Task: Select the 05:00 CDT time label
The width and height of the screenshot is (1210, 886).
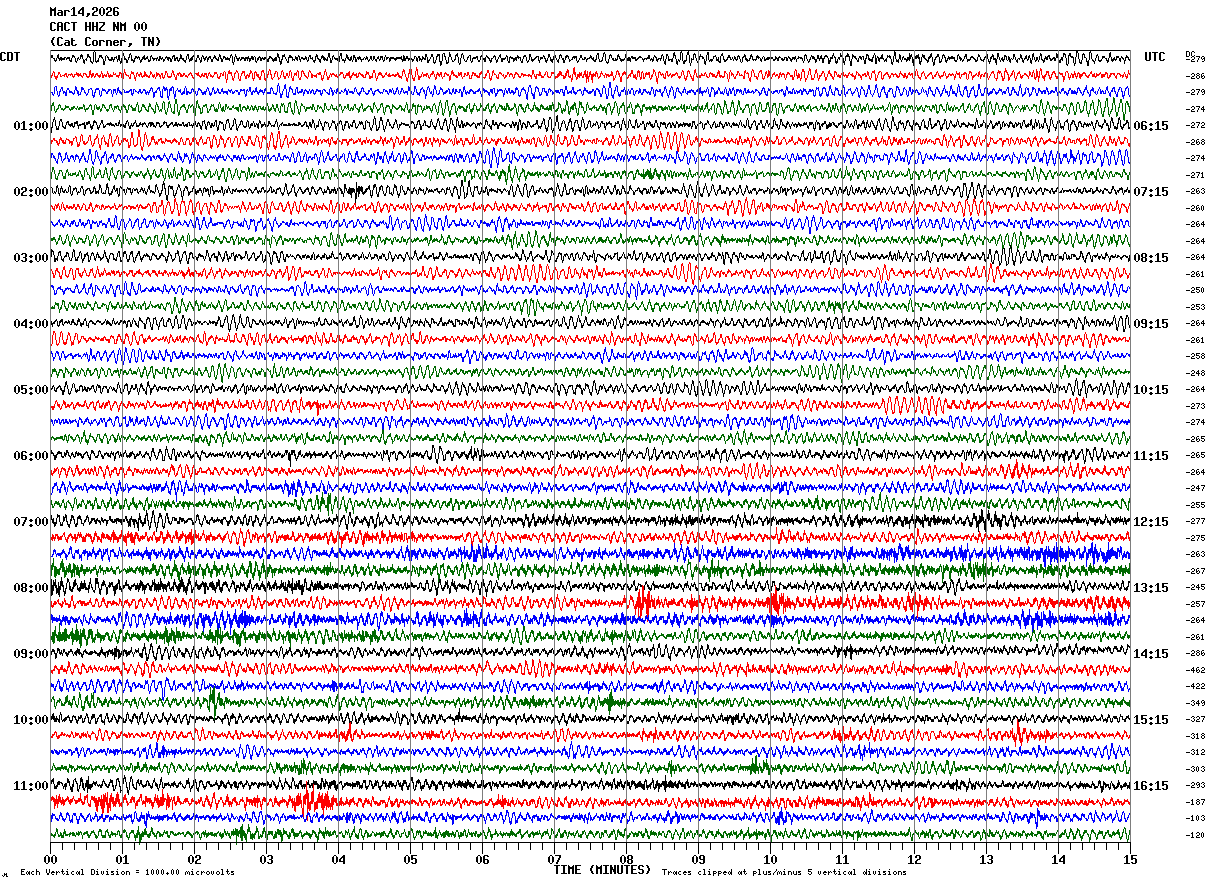Action: 30,390
